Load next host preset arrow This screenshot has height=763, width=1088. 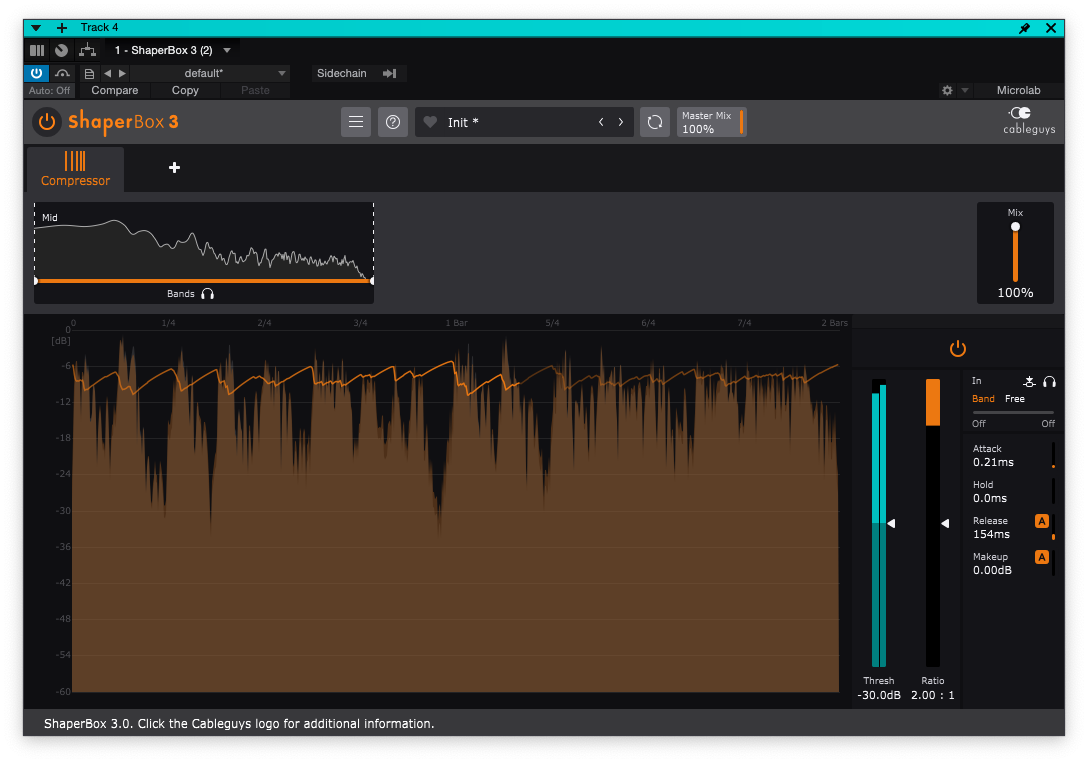tap(122, 73)
